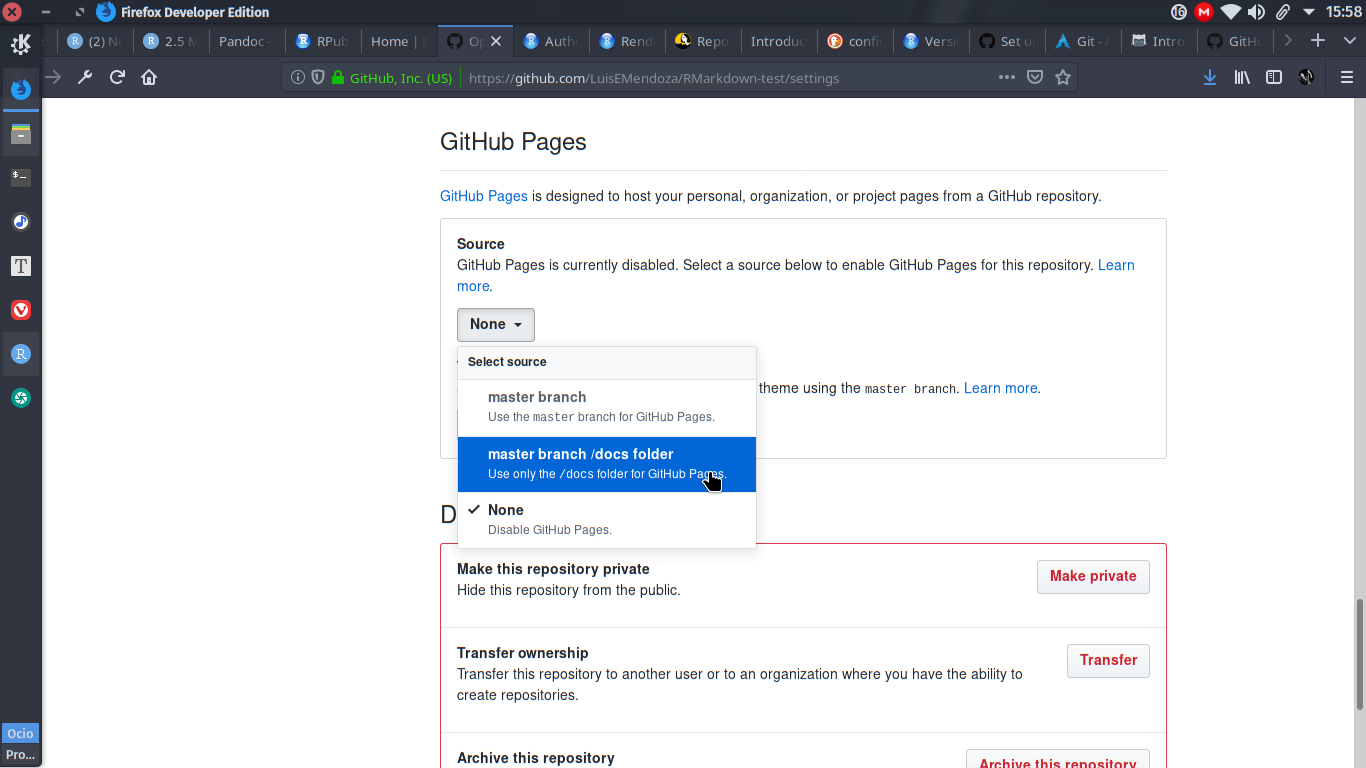Click the Archive this repository button

1057,760
